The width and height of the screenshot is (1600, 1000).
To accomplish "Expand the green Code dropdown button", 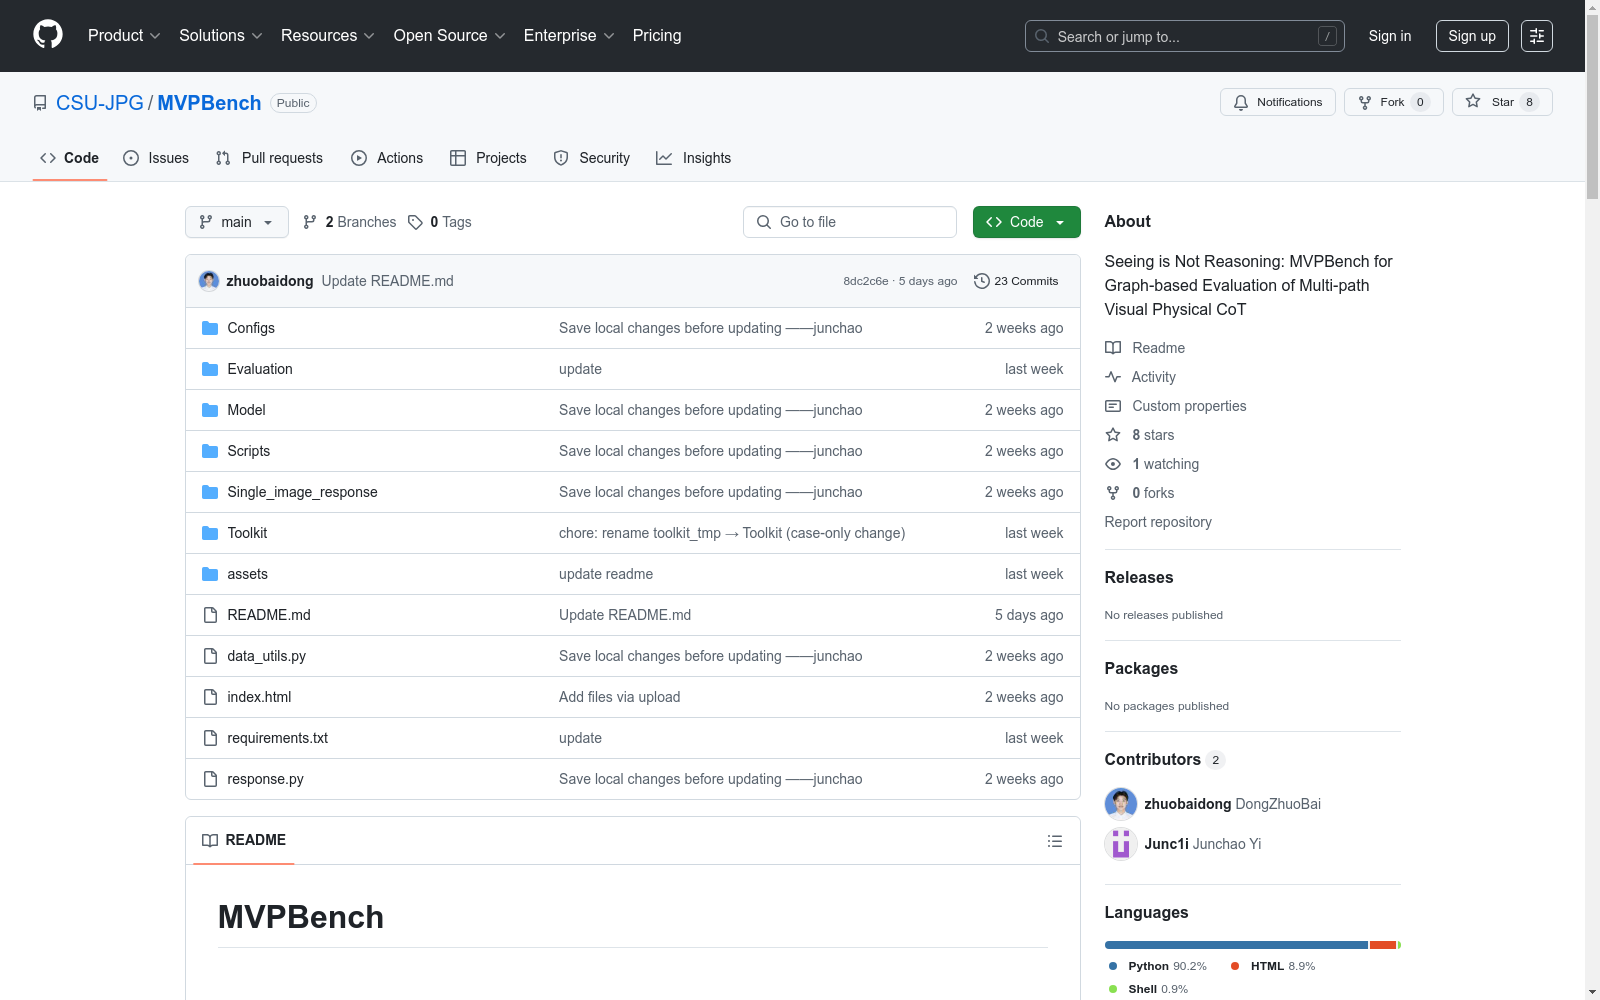I will tap(1026, 222).
